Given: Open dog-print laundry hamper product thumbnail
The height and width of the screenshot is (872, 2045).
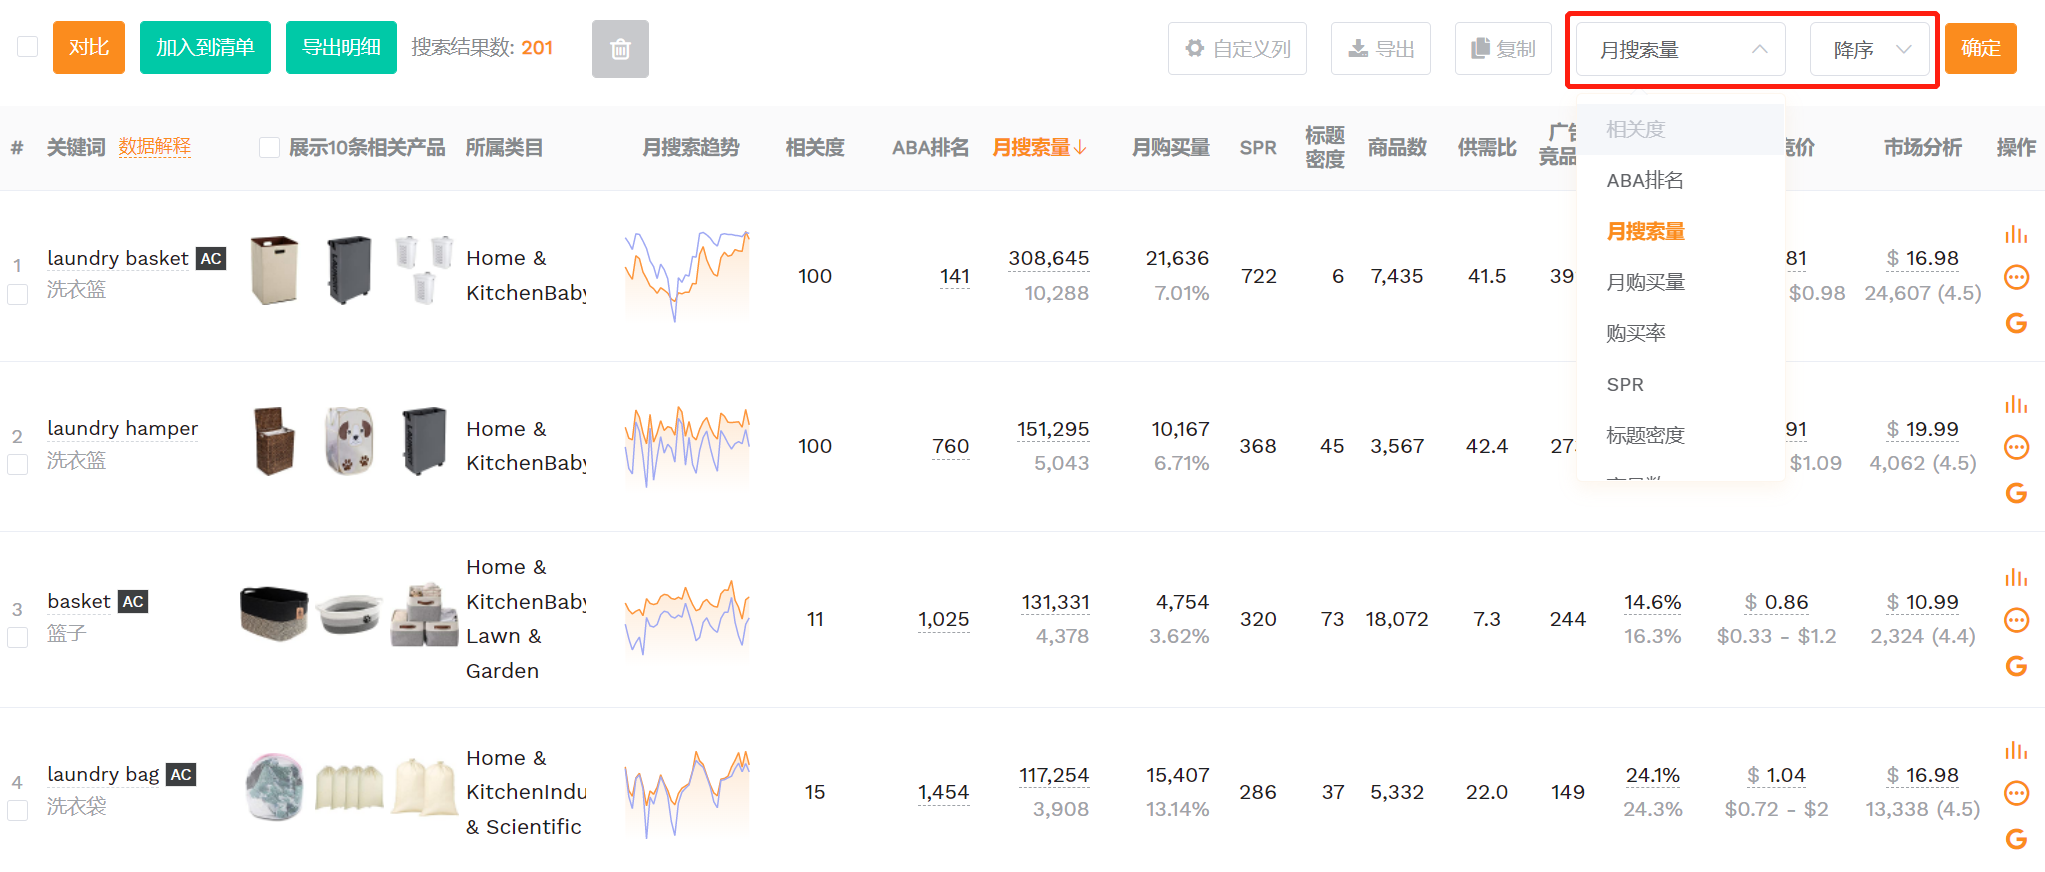Looking at the screenshot, I should [x=349, y=441].
